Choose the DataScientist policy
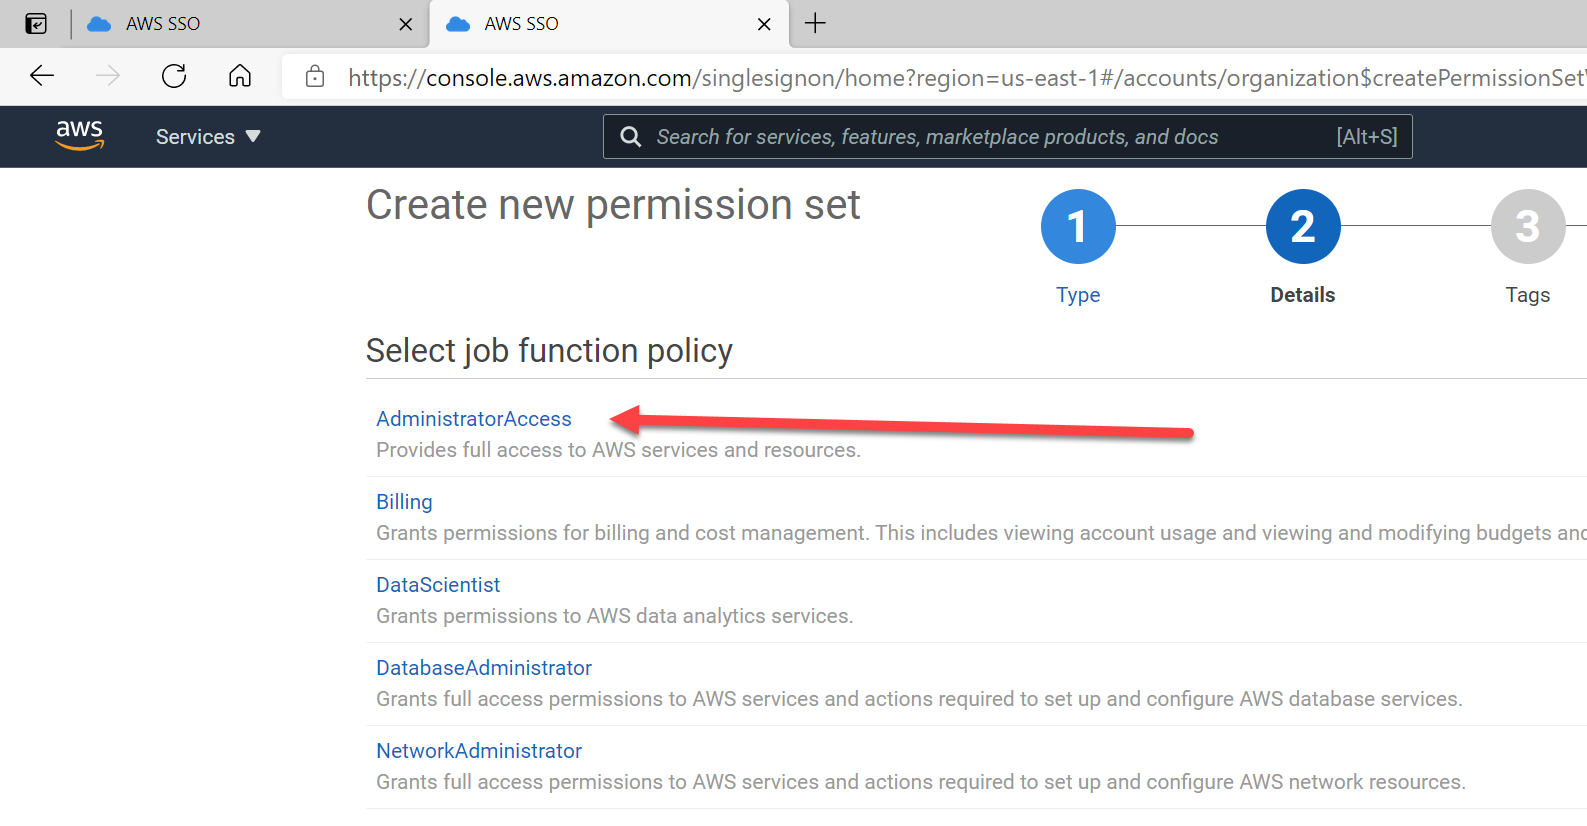 437,585
